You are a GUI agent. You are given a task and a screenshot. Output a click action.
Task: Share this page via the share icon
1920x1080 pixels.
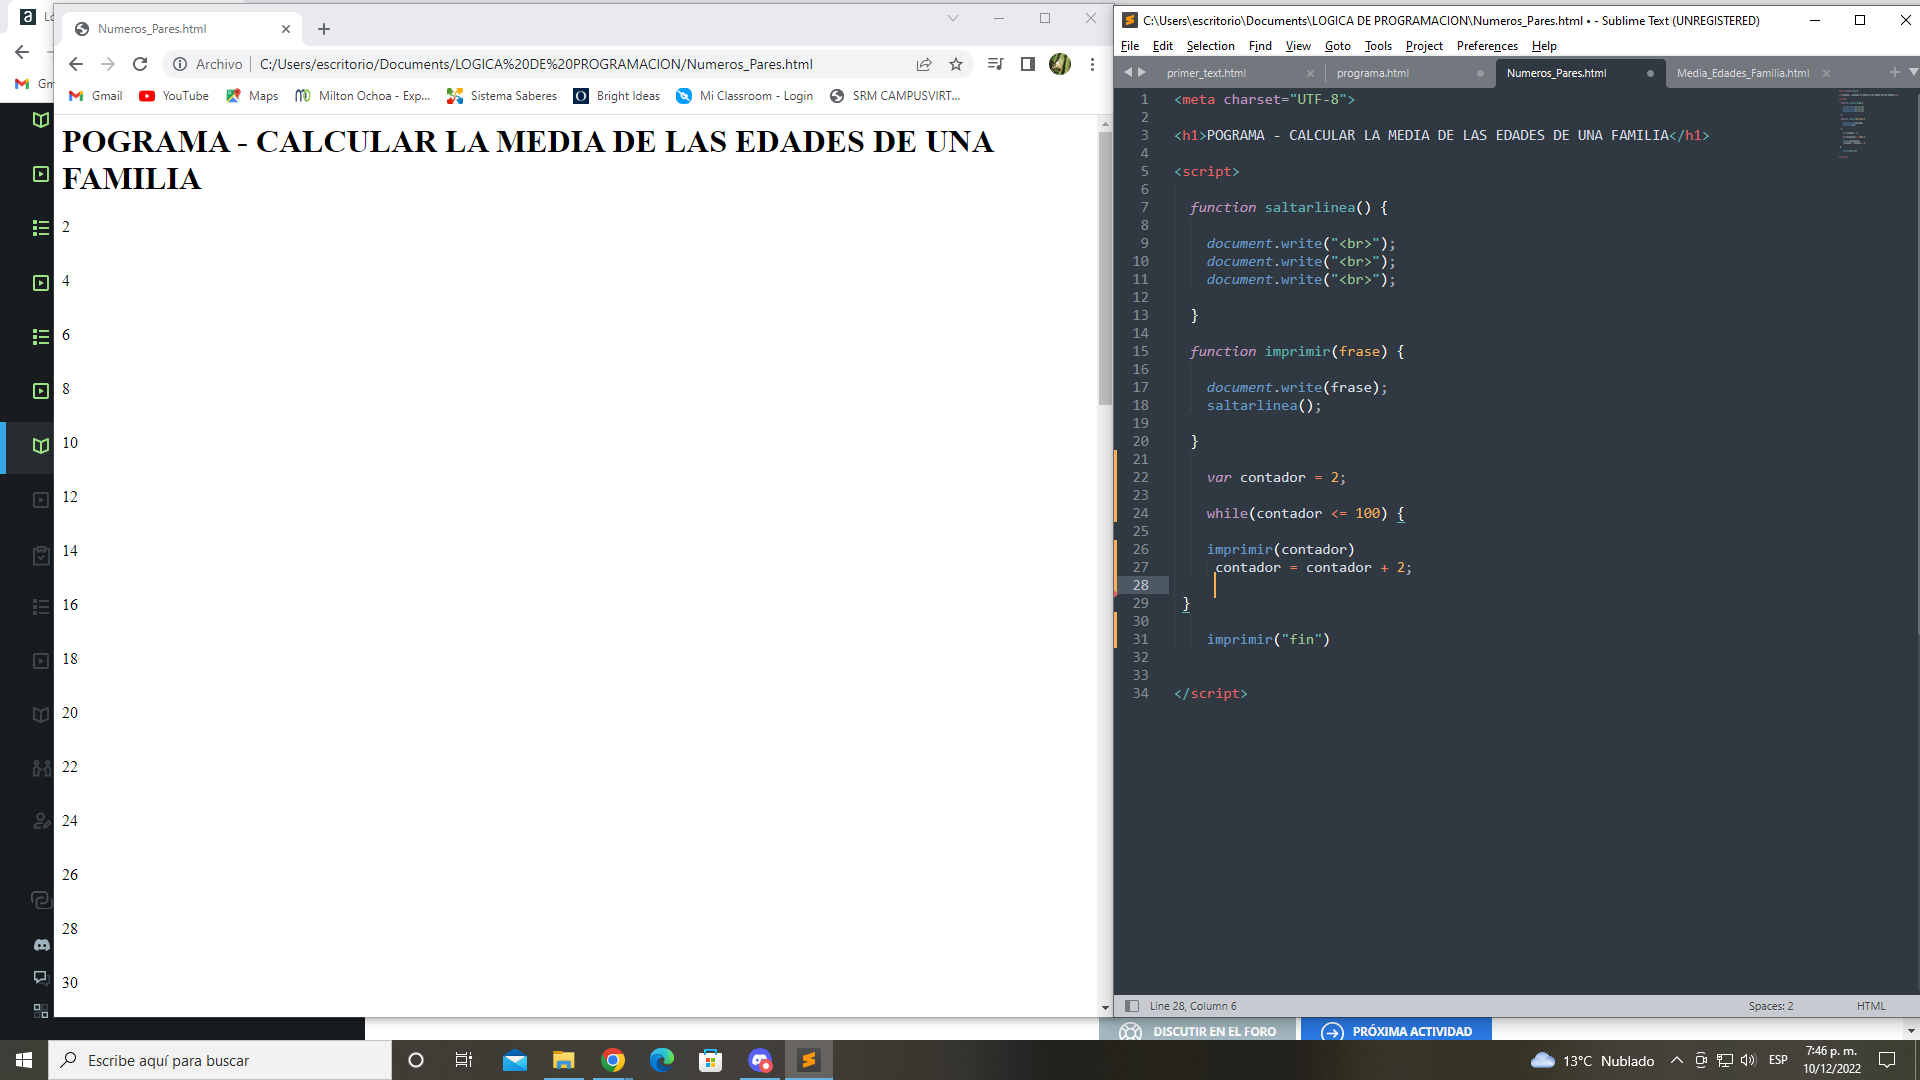point(924,64)
